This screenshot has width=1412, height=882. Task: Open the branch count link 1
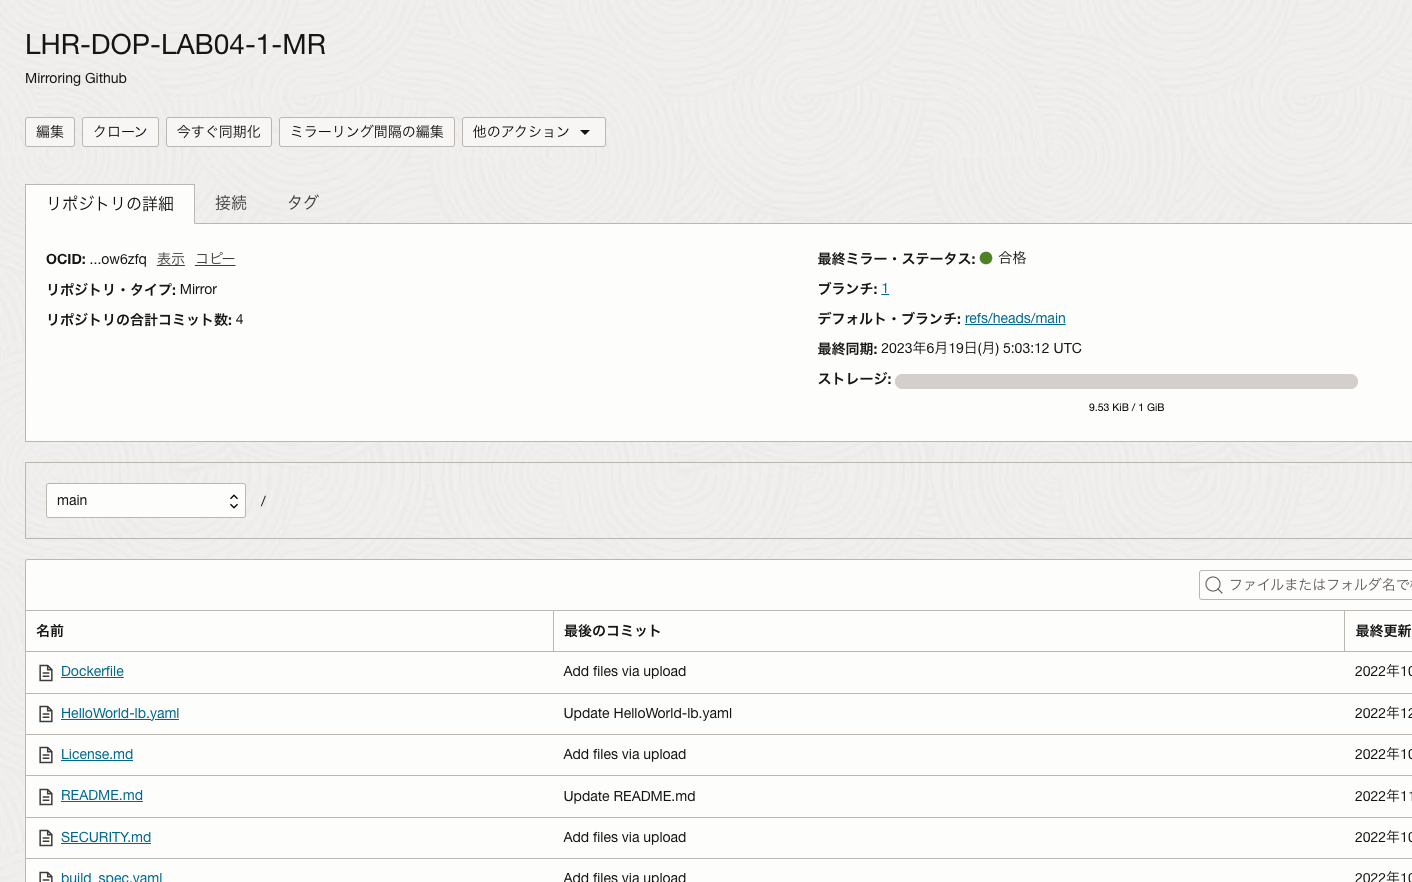pos(885,288)
